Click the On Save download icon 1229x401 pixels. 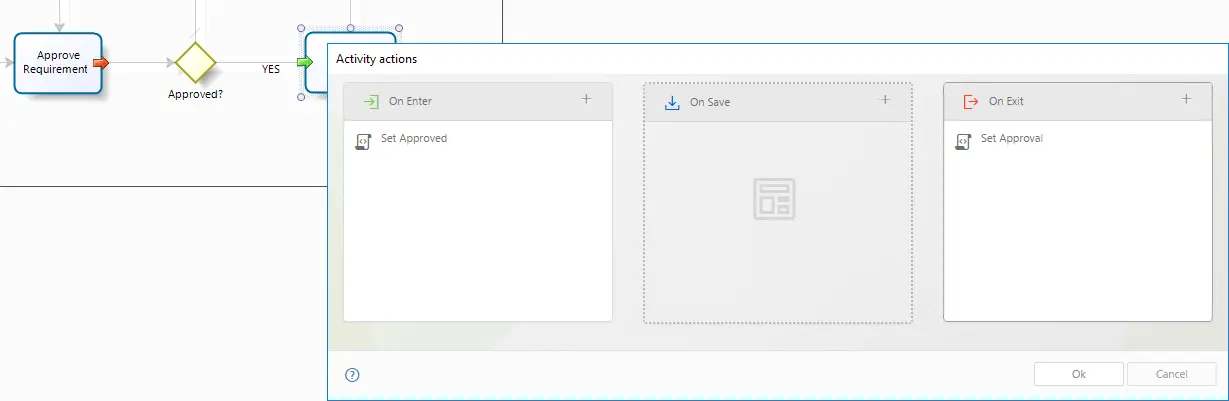pos(672,102)
